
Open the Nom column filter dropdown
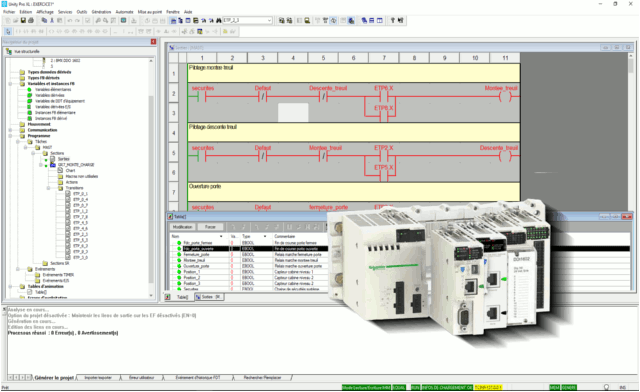click(221, 236)
